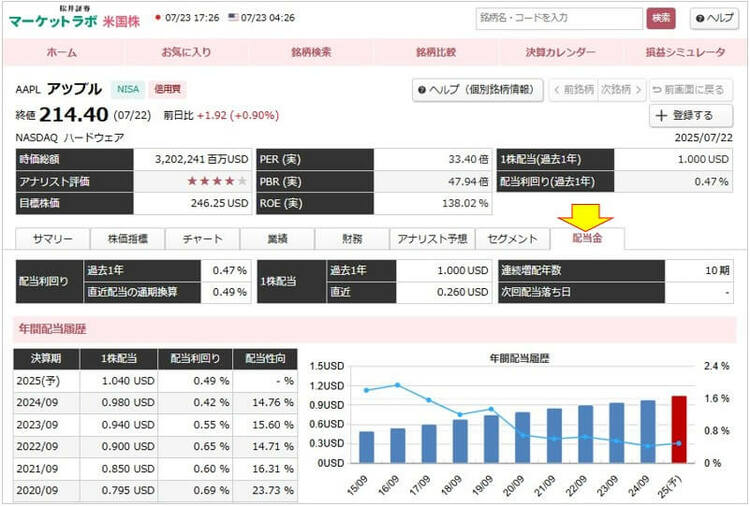The height and width of the screenshot is (506, 750).
Task: Click the ＋登録する button
Action: (x=690, y=115)
